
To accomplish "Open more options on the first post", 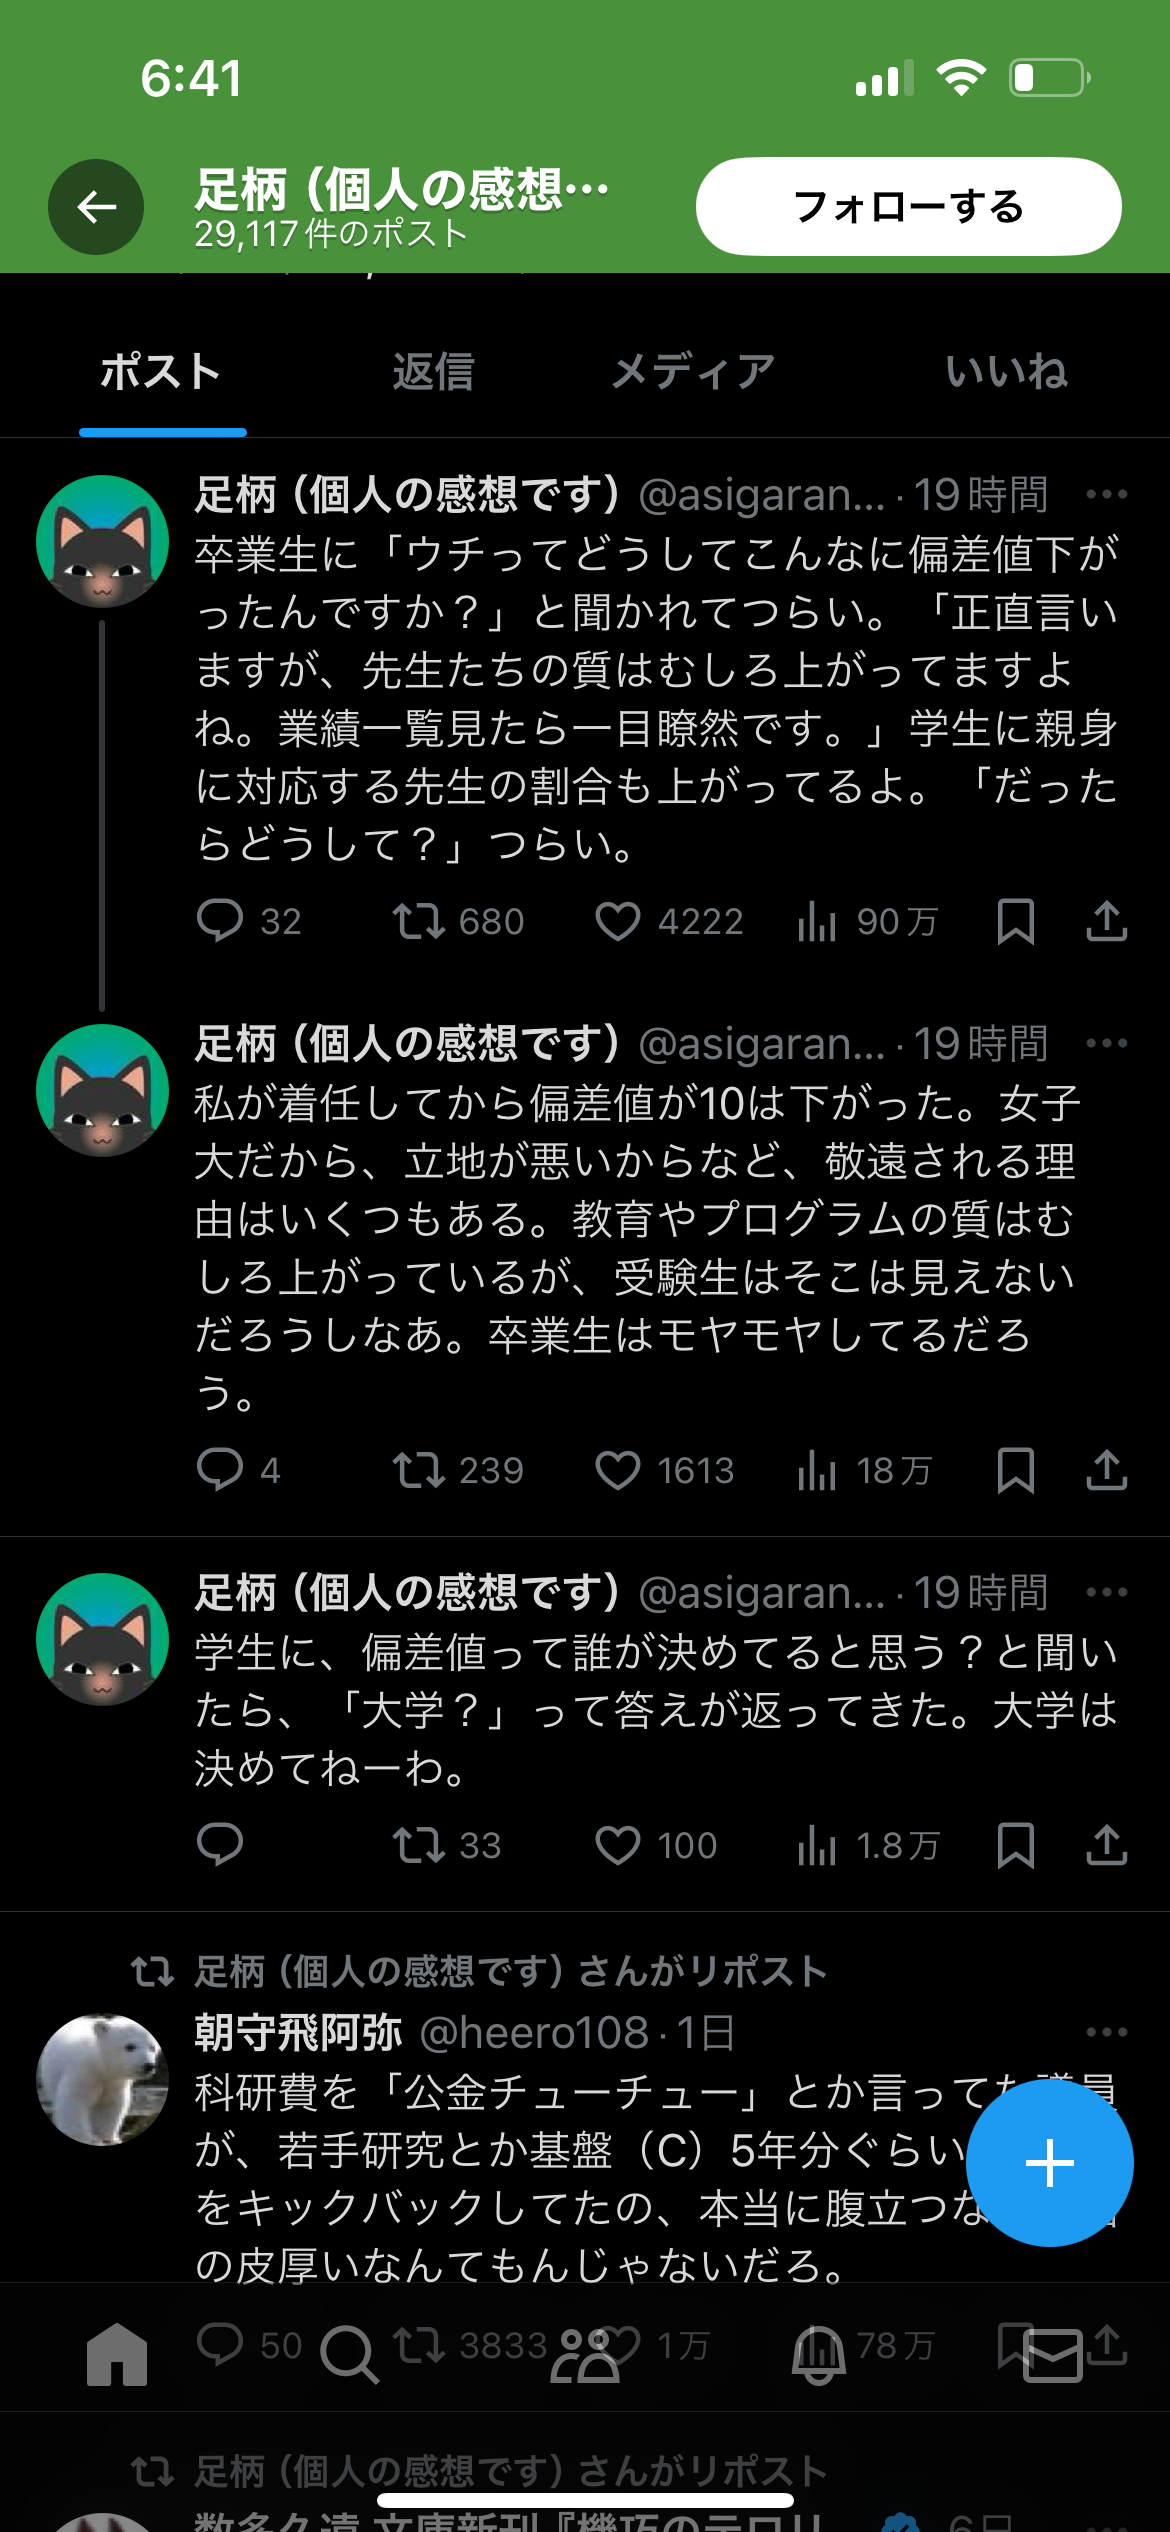I will tap(1106, 494).
